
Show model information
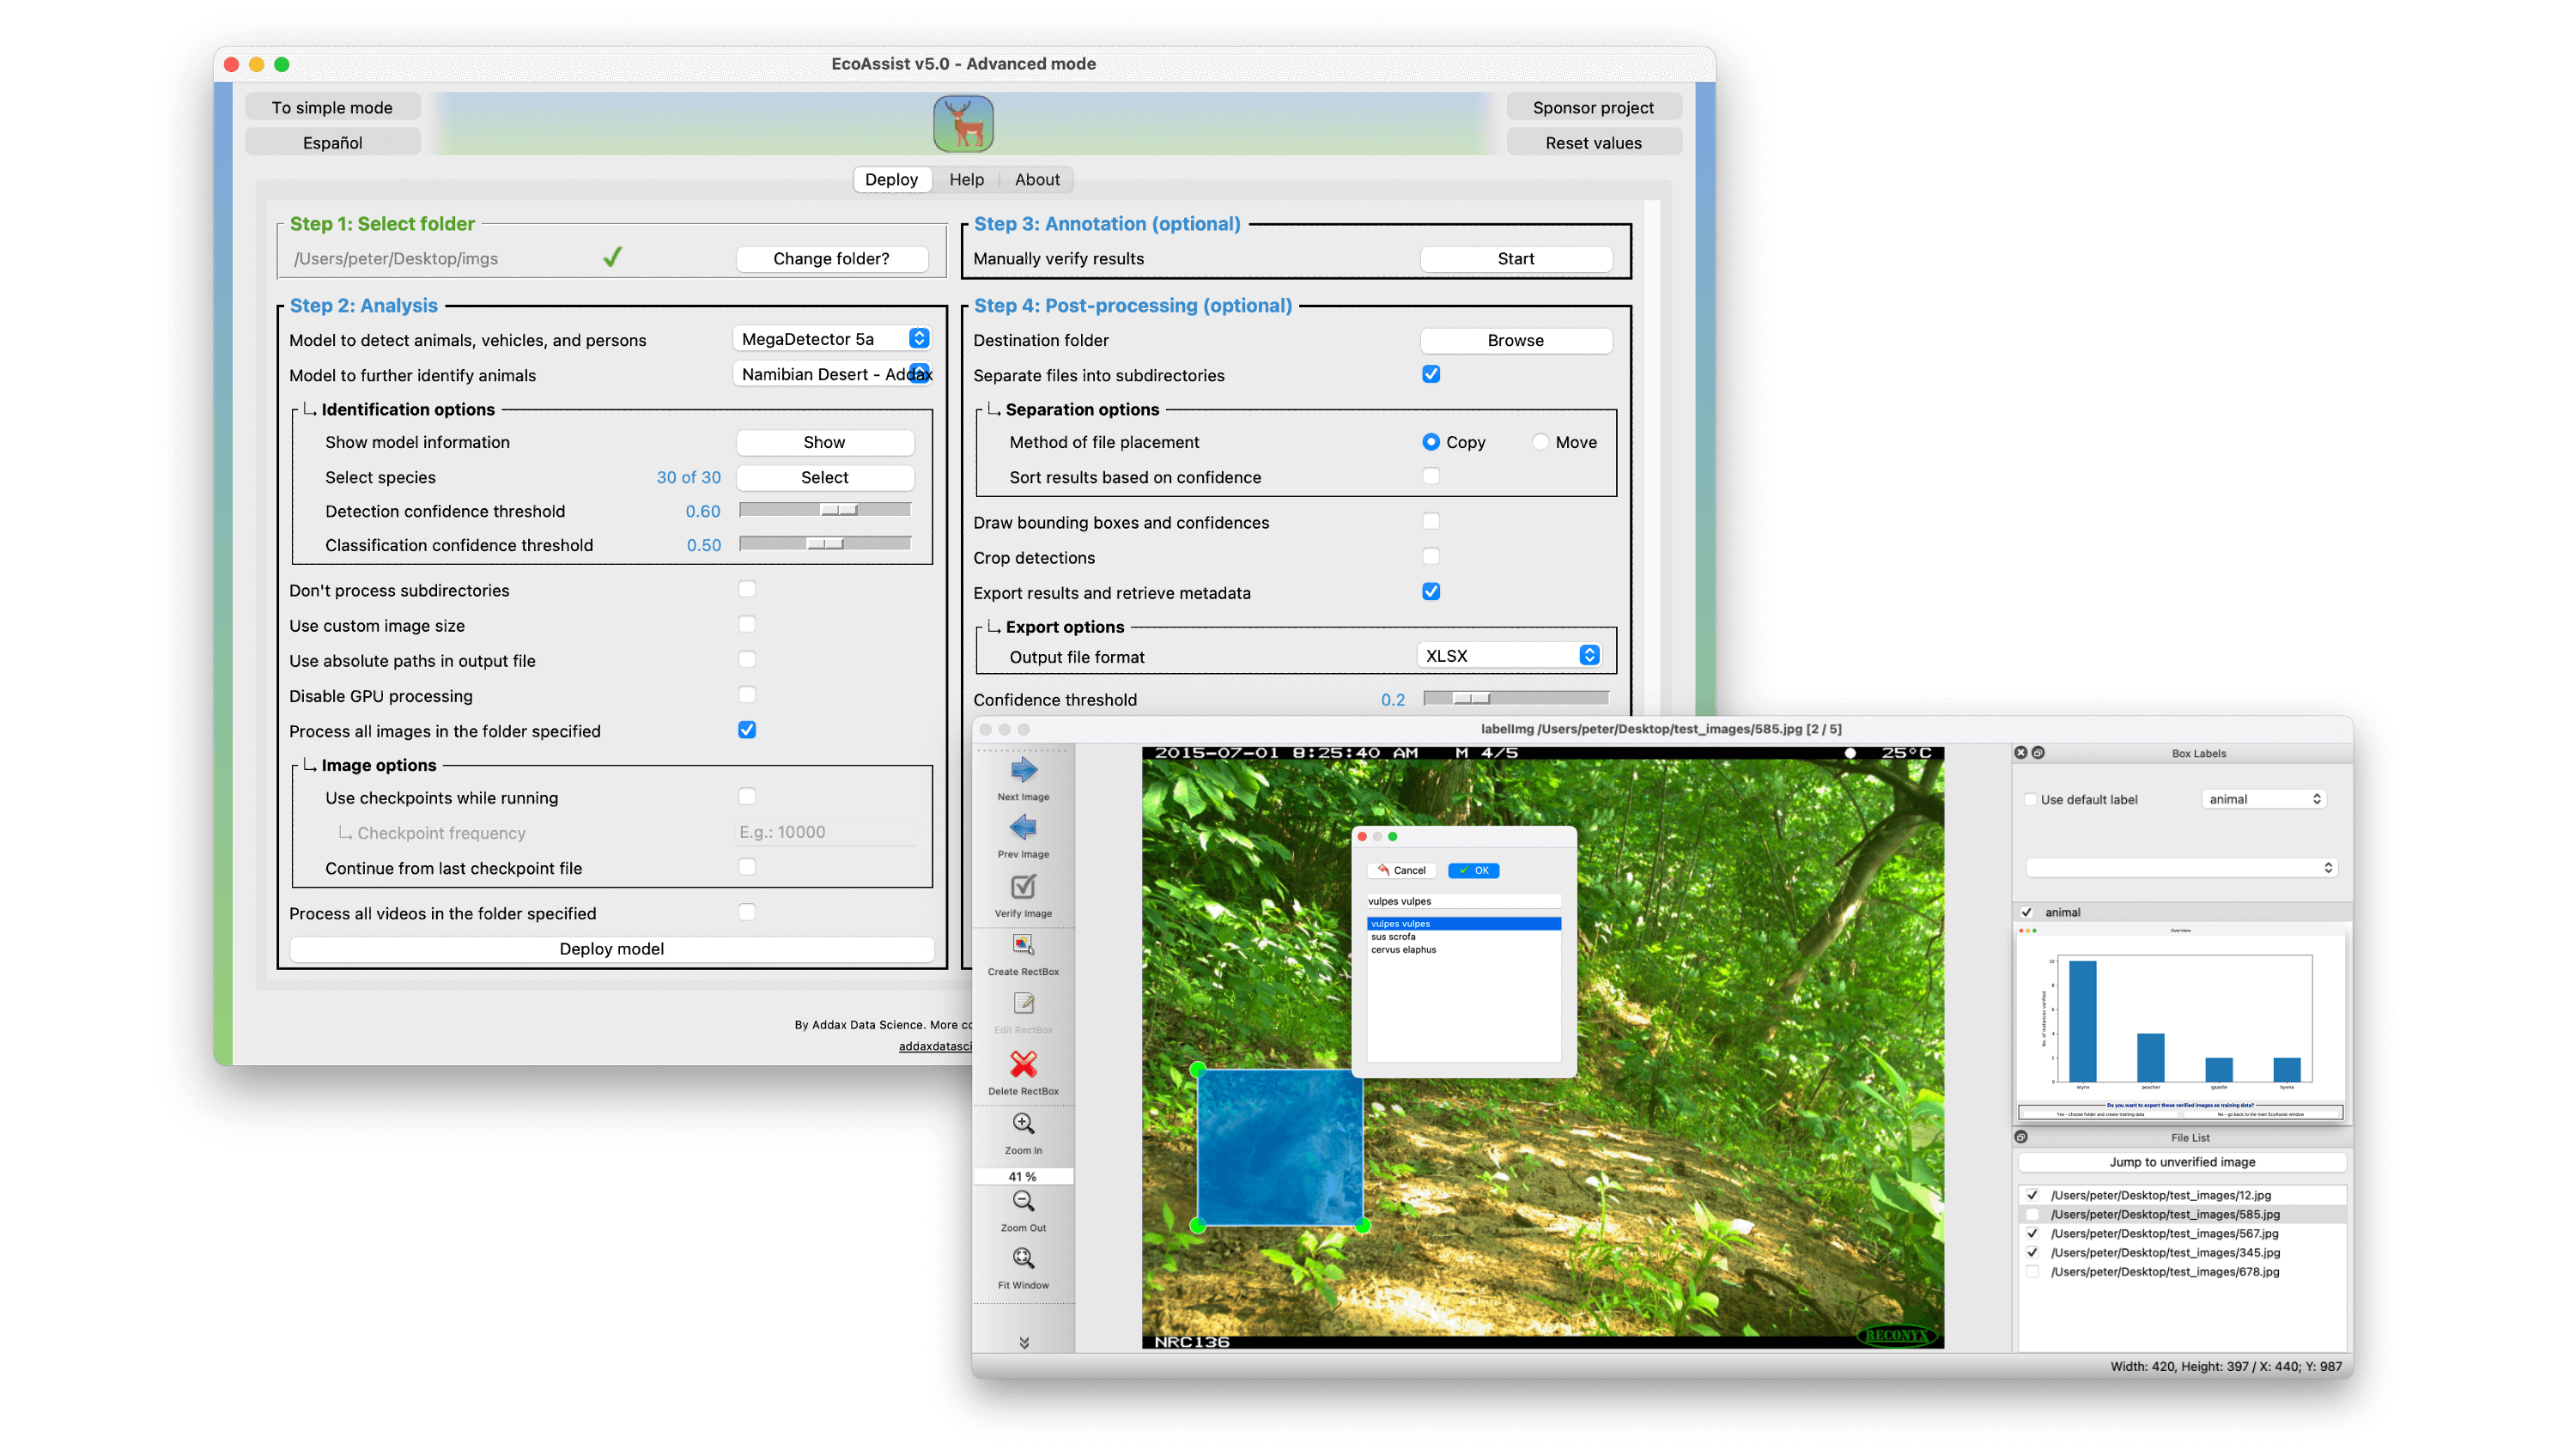[x=825, y=442]
